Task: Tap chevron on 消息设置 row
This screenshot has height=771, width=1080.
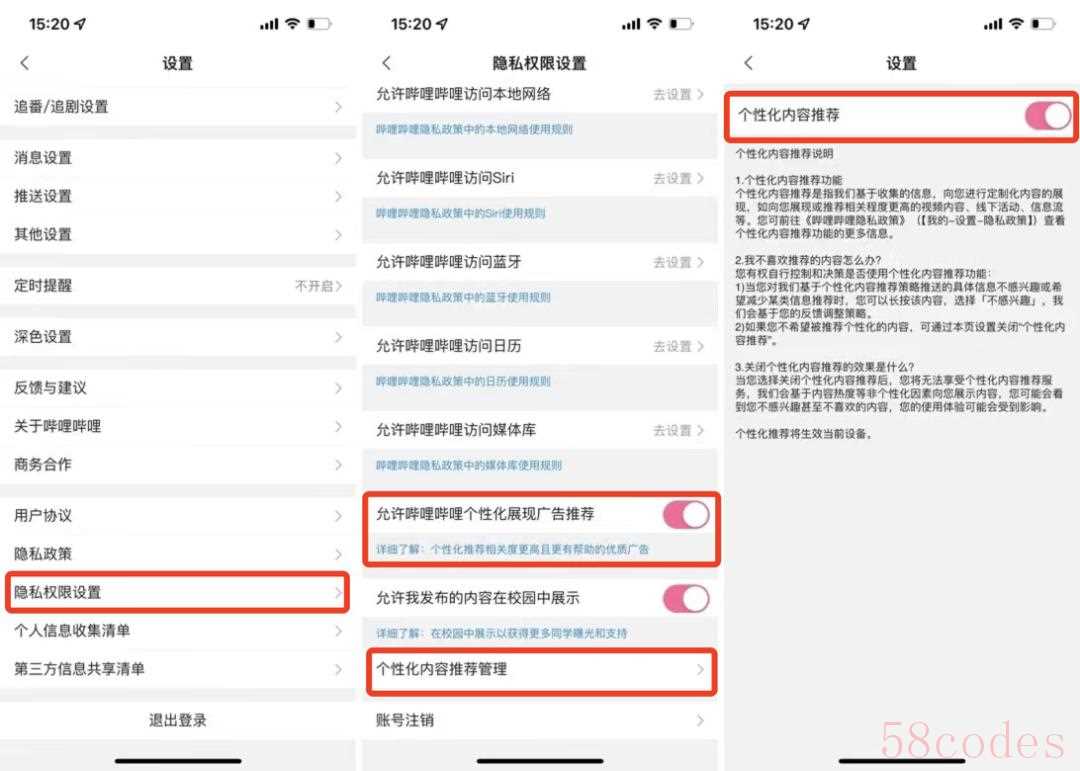Action: 338,158
